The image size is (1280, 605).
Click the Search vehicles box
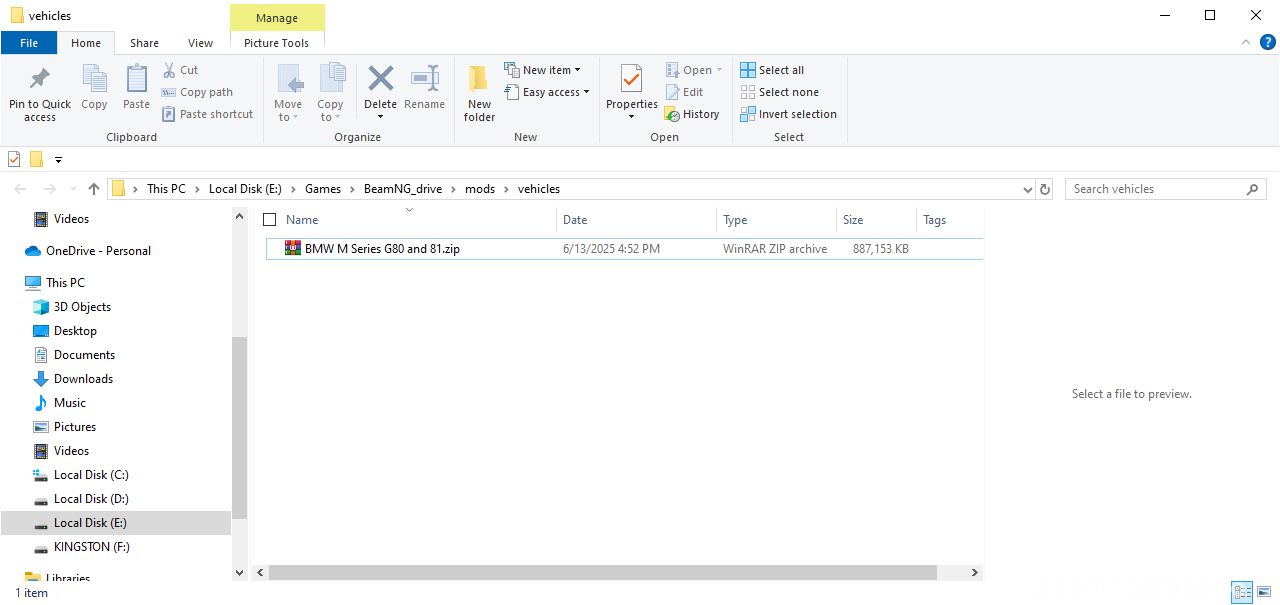[1165, 189]
